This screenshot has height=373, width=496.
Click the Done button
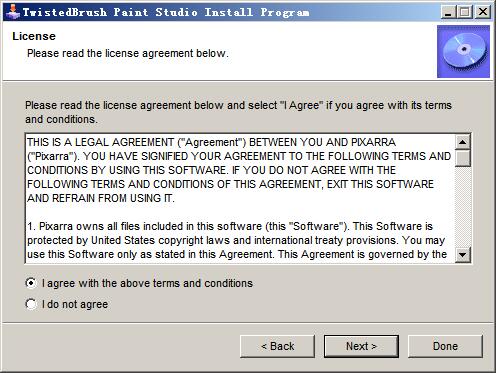[445, 346]
